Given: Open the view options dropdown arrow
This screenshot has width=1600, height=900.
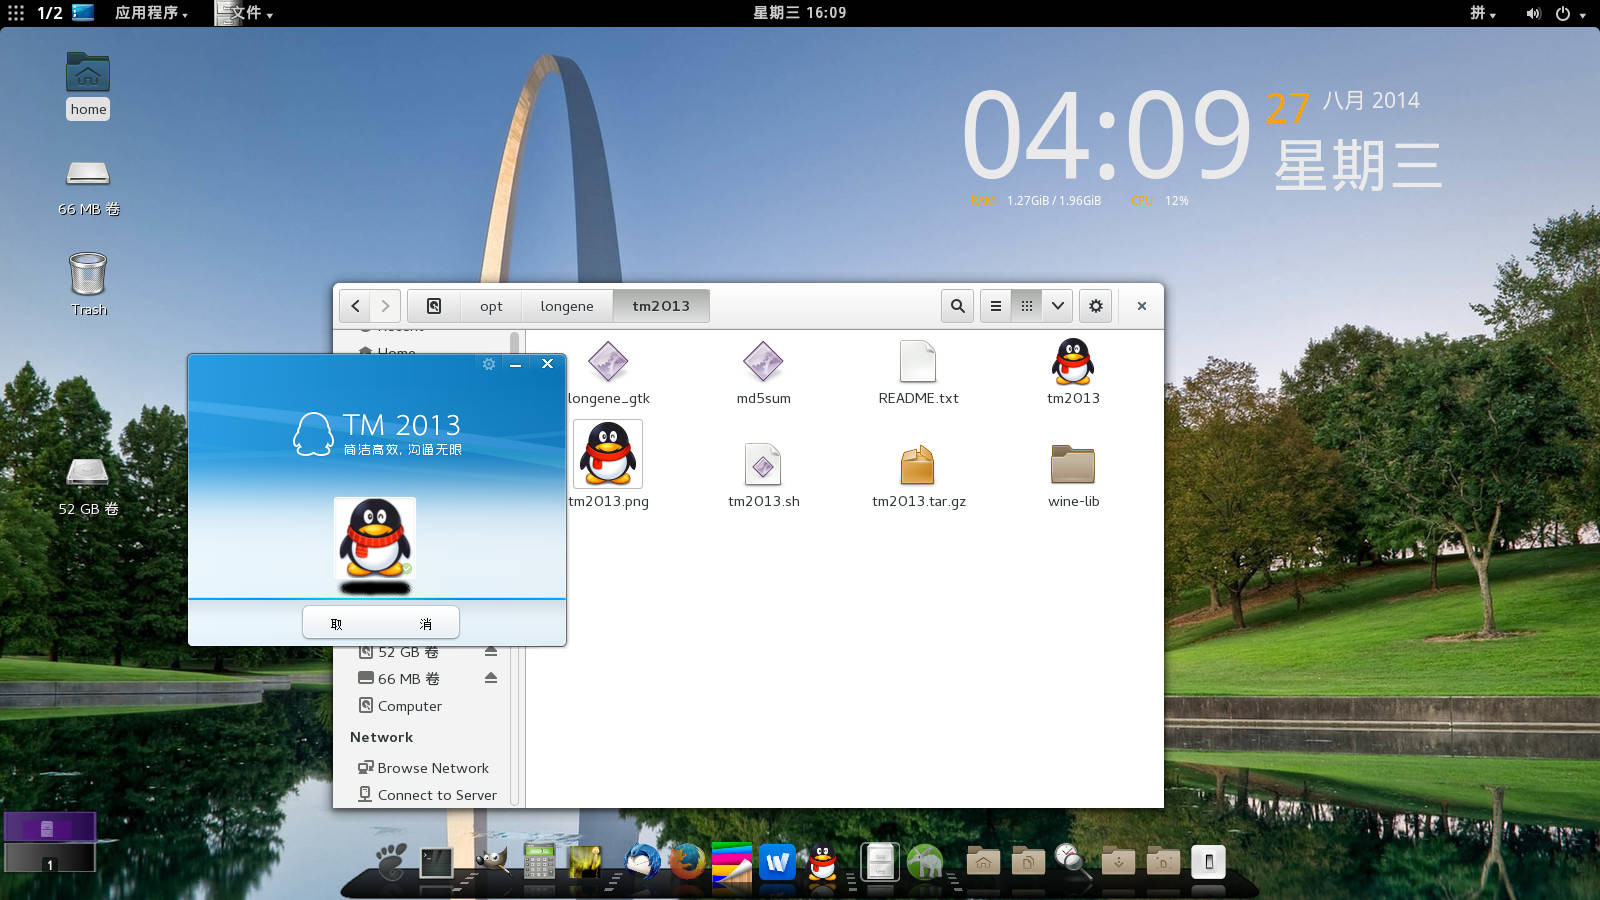Looking at the screenshot, I should point(1057,306).
